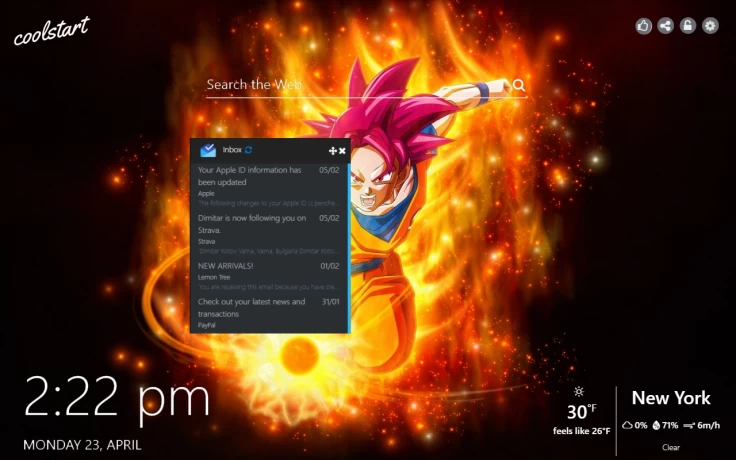This screenshot has width=736, height=460.
Task: Close the Inbox widget
Action: click(x=342, y=151)
